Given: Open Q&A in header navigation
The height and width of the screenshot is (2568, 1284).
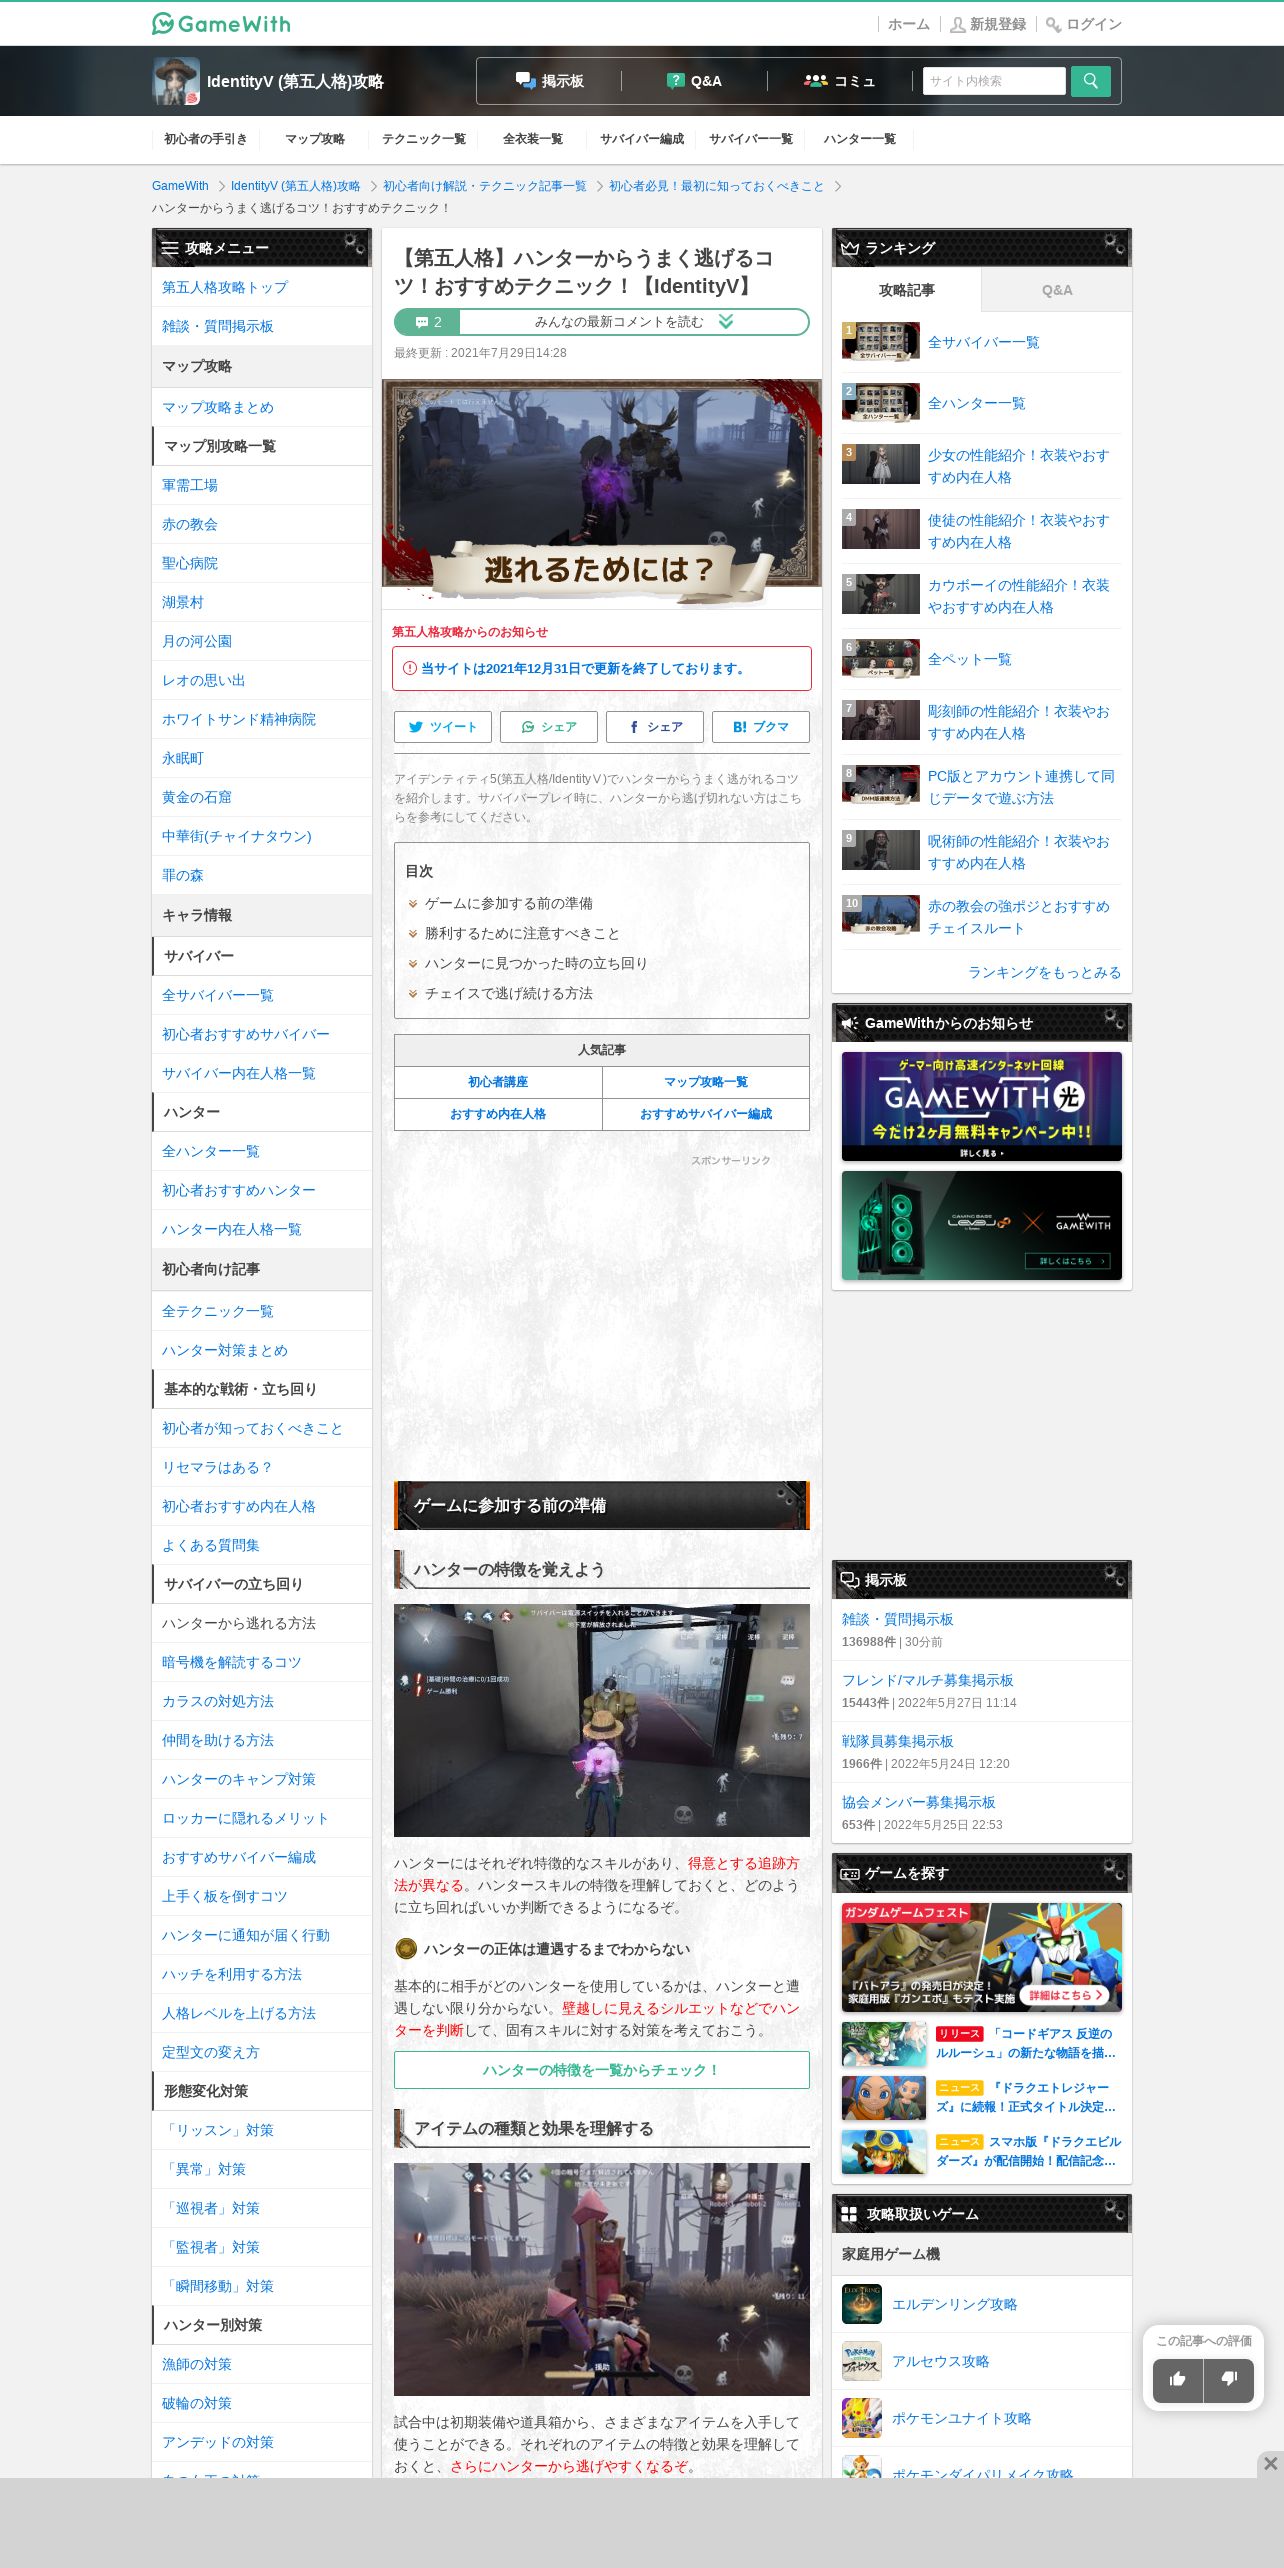Looking at the screenshot, I should click(694, 81).
